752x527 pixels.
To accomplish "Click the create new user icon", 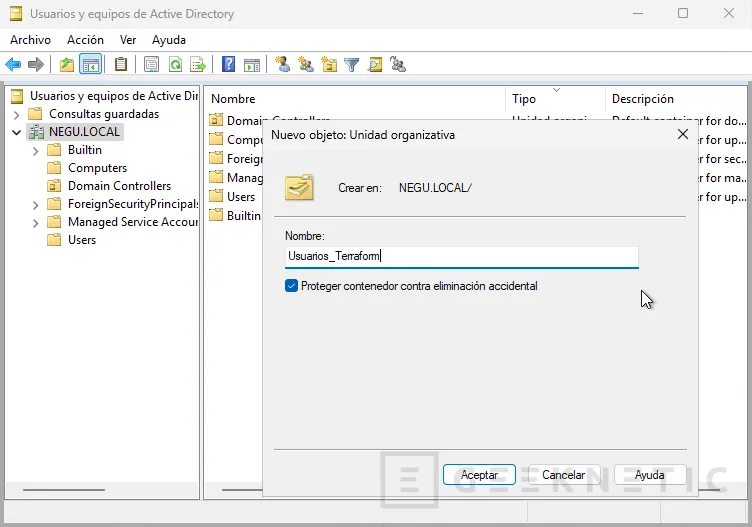I will [282, 64].
